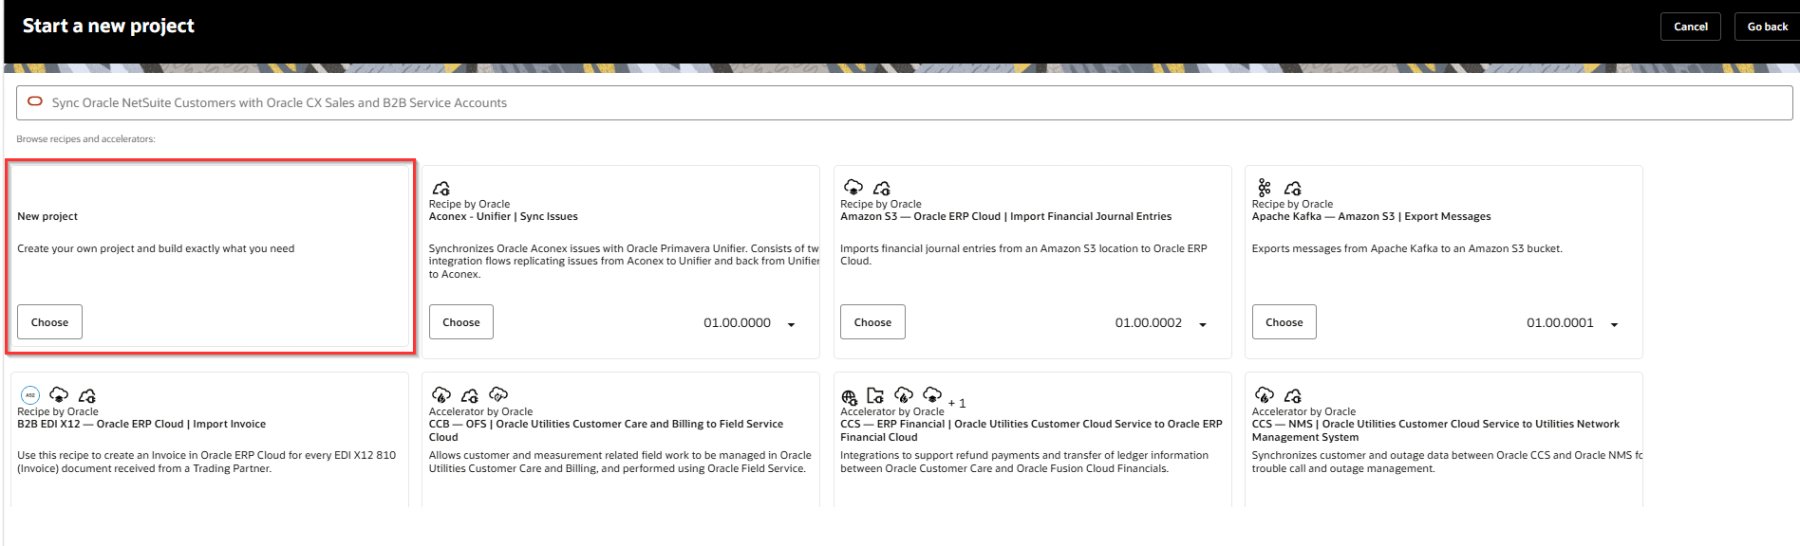
Task: Open the 01.00.0002 version dropdown
Action: tap(1202, 324)
